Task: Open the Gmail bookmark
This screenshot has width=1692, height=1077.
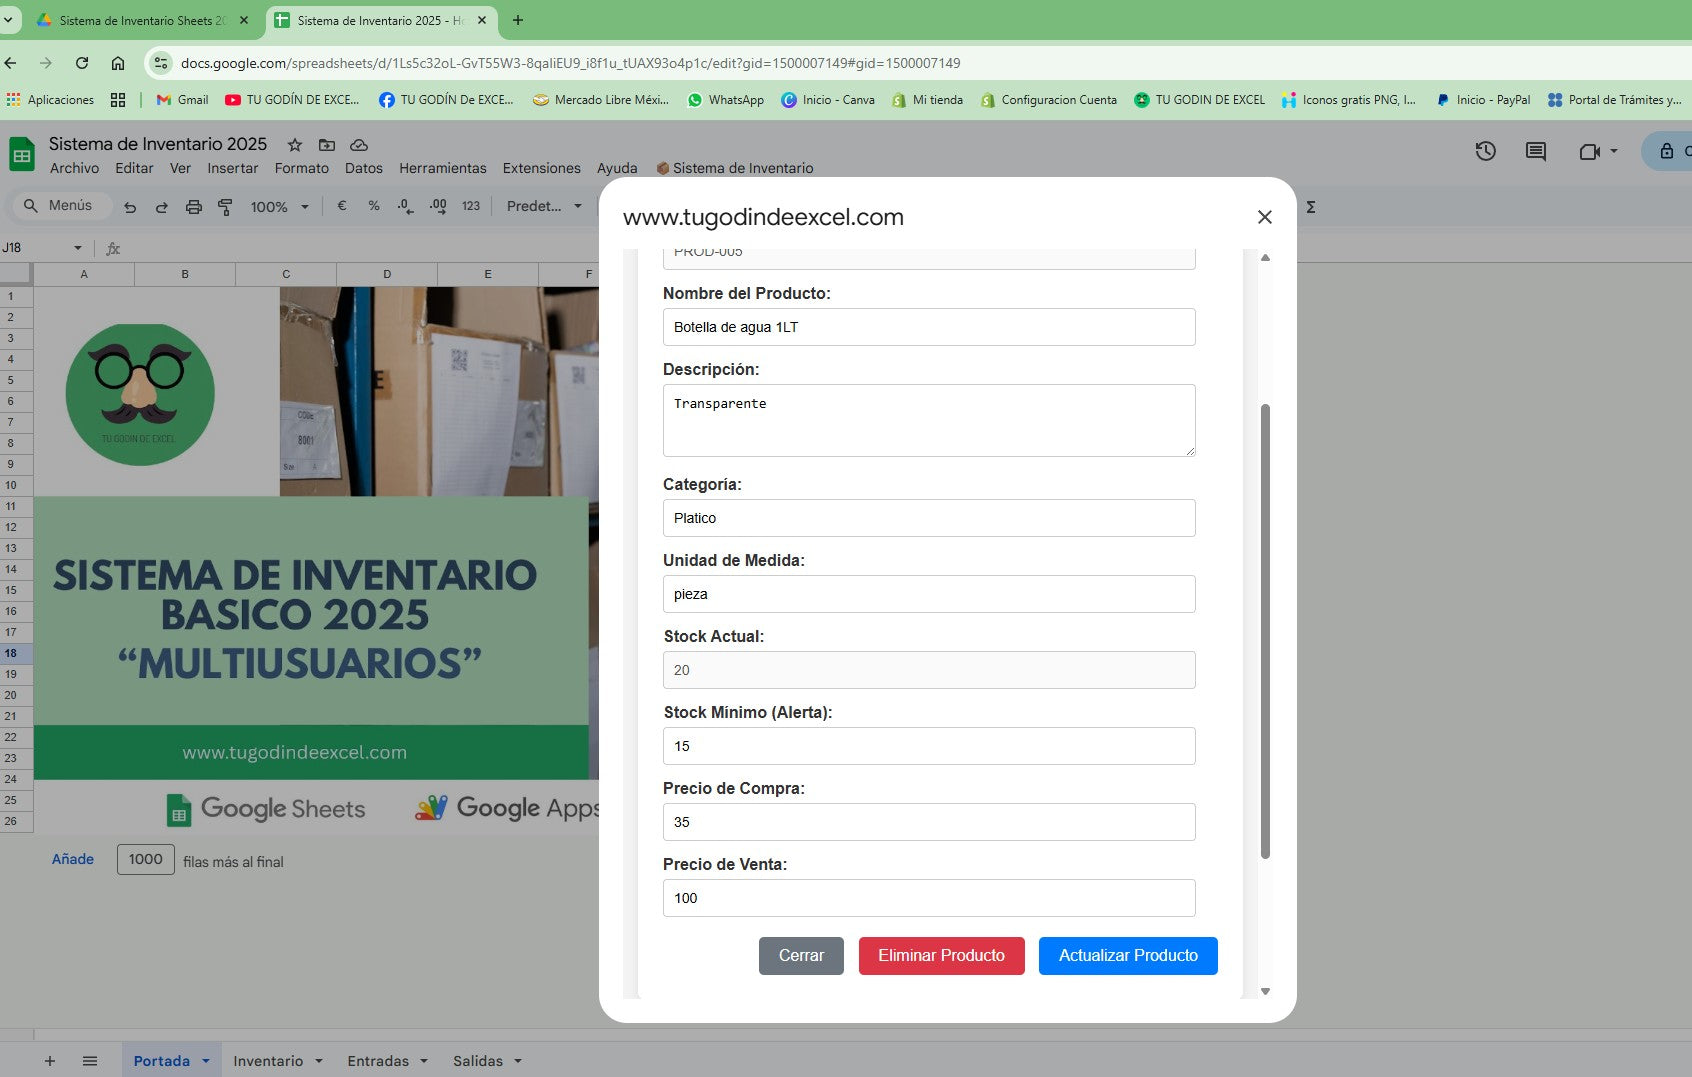Action: tap(183, 100)
